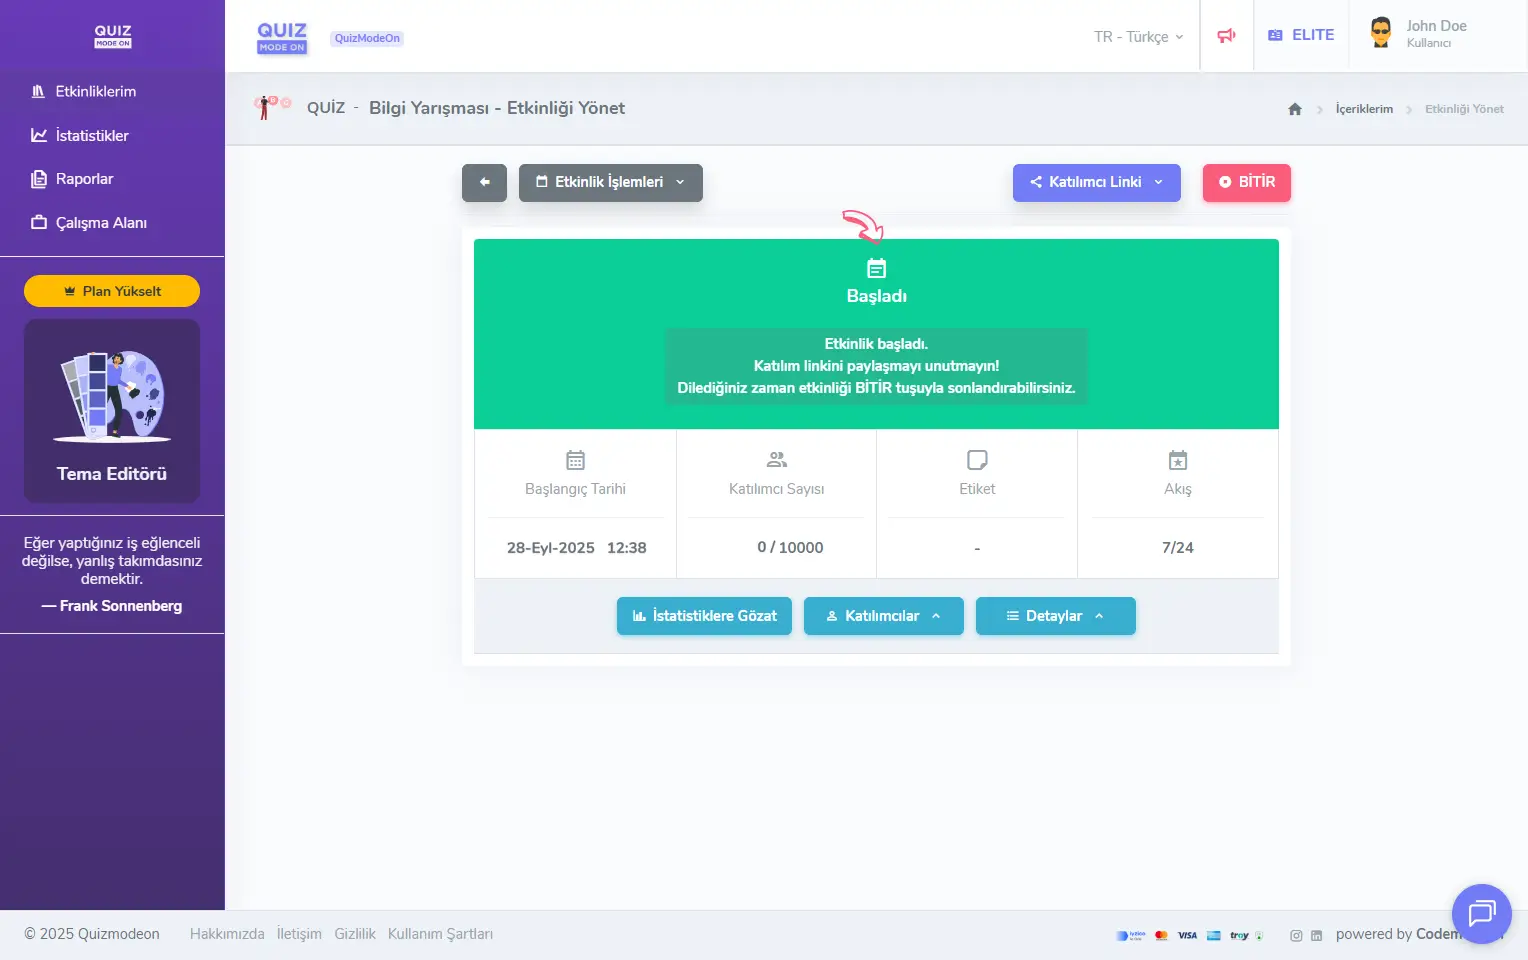Go to İstatistikler in the sidebar
This screenshot has height=960, width=1528.
92,135
